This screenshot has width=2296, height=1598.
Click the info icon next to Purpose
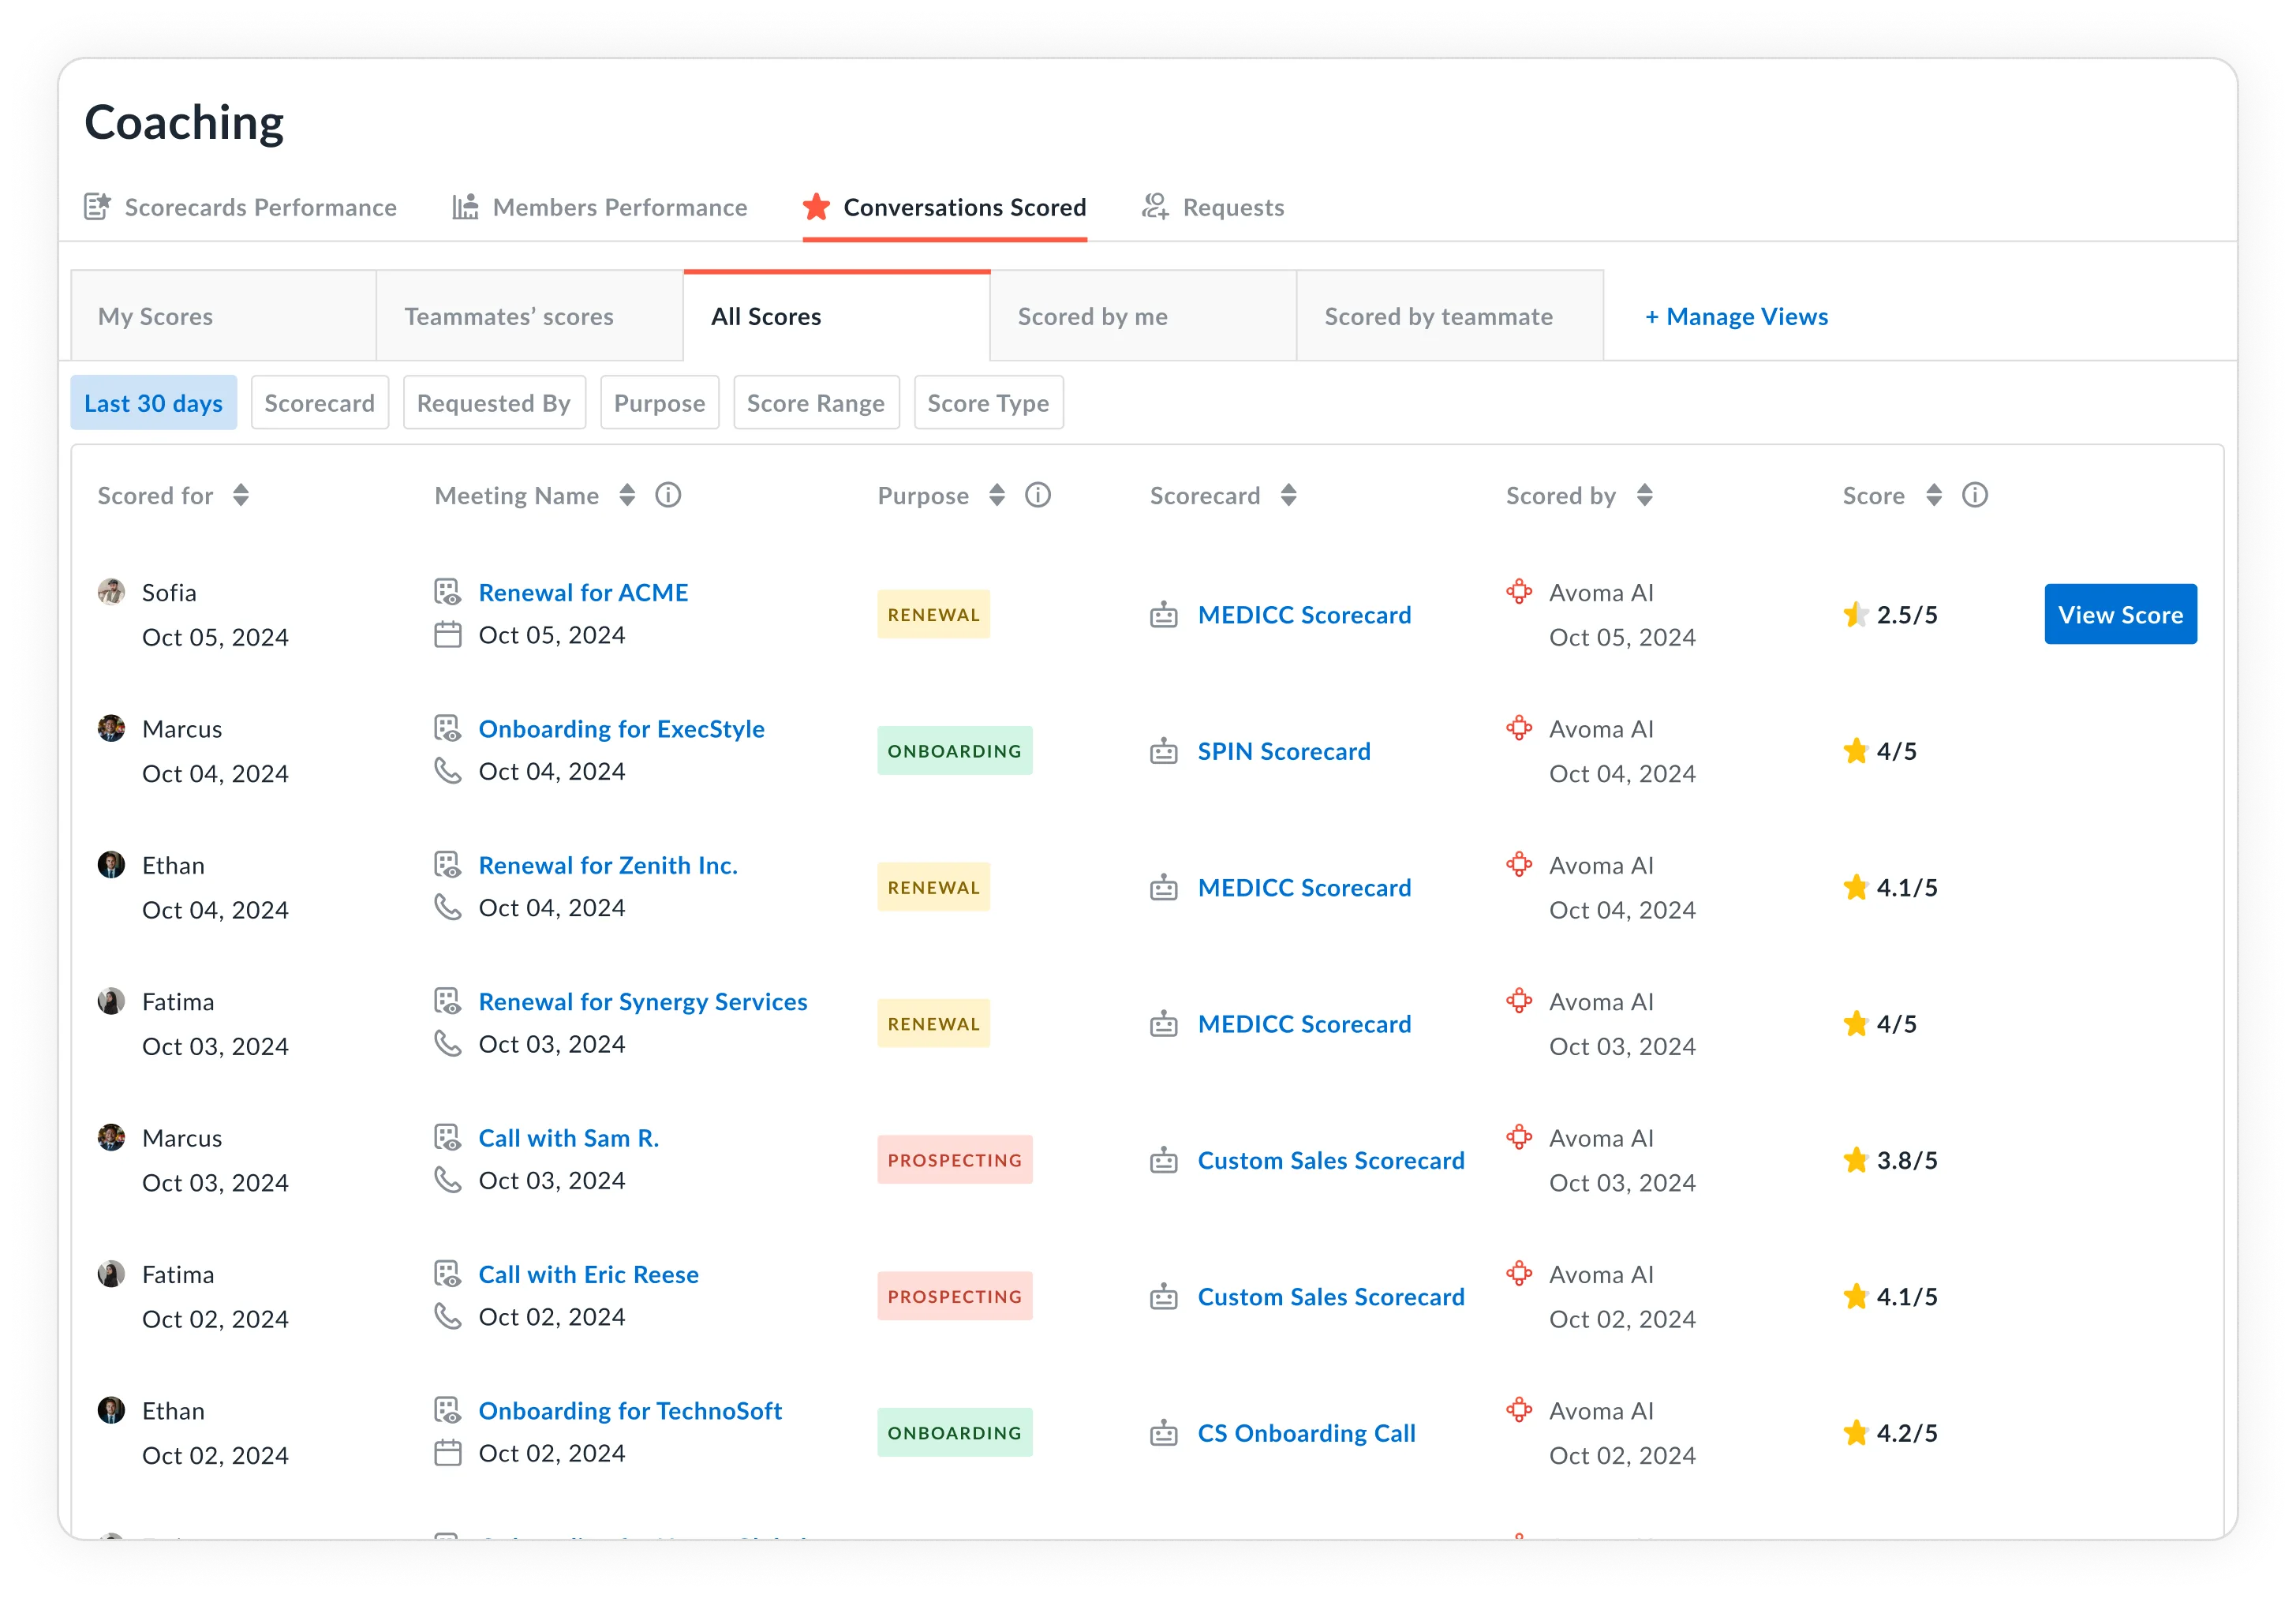click(x=1038, y=495)
